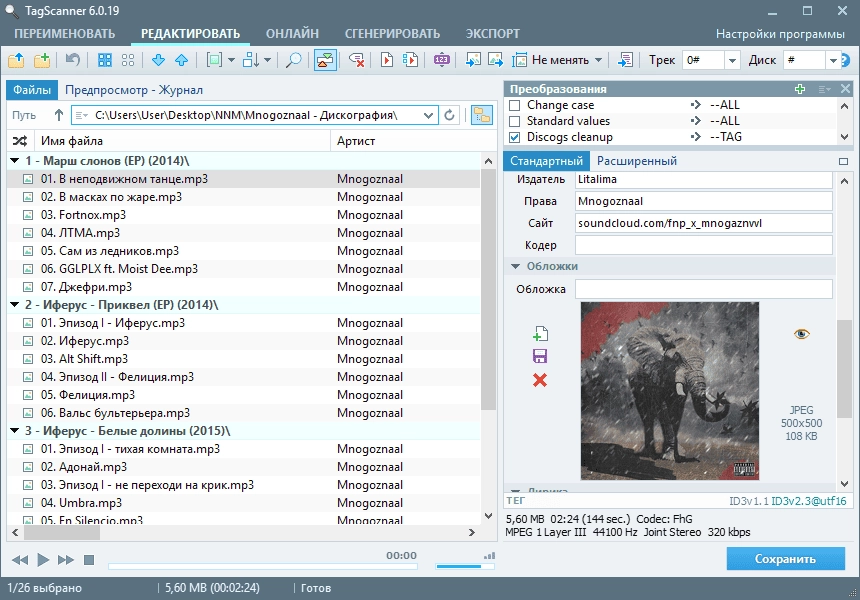The image size is (860, 600).
Task: Click the deselect all files grid icon
Action: tap(128, 60)
